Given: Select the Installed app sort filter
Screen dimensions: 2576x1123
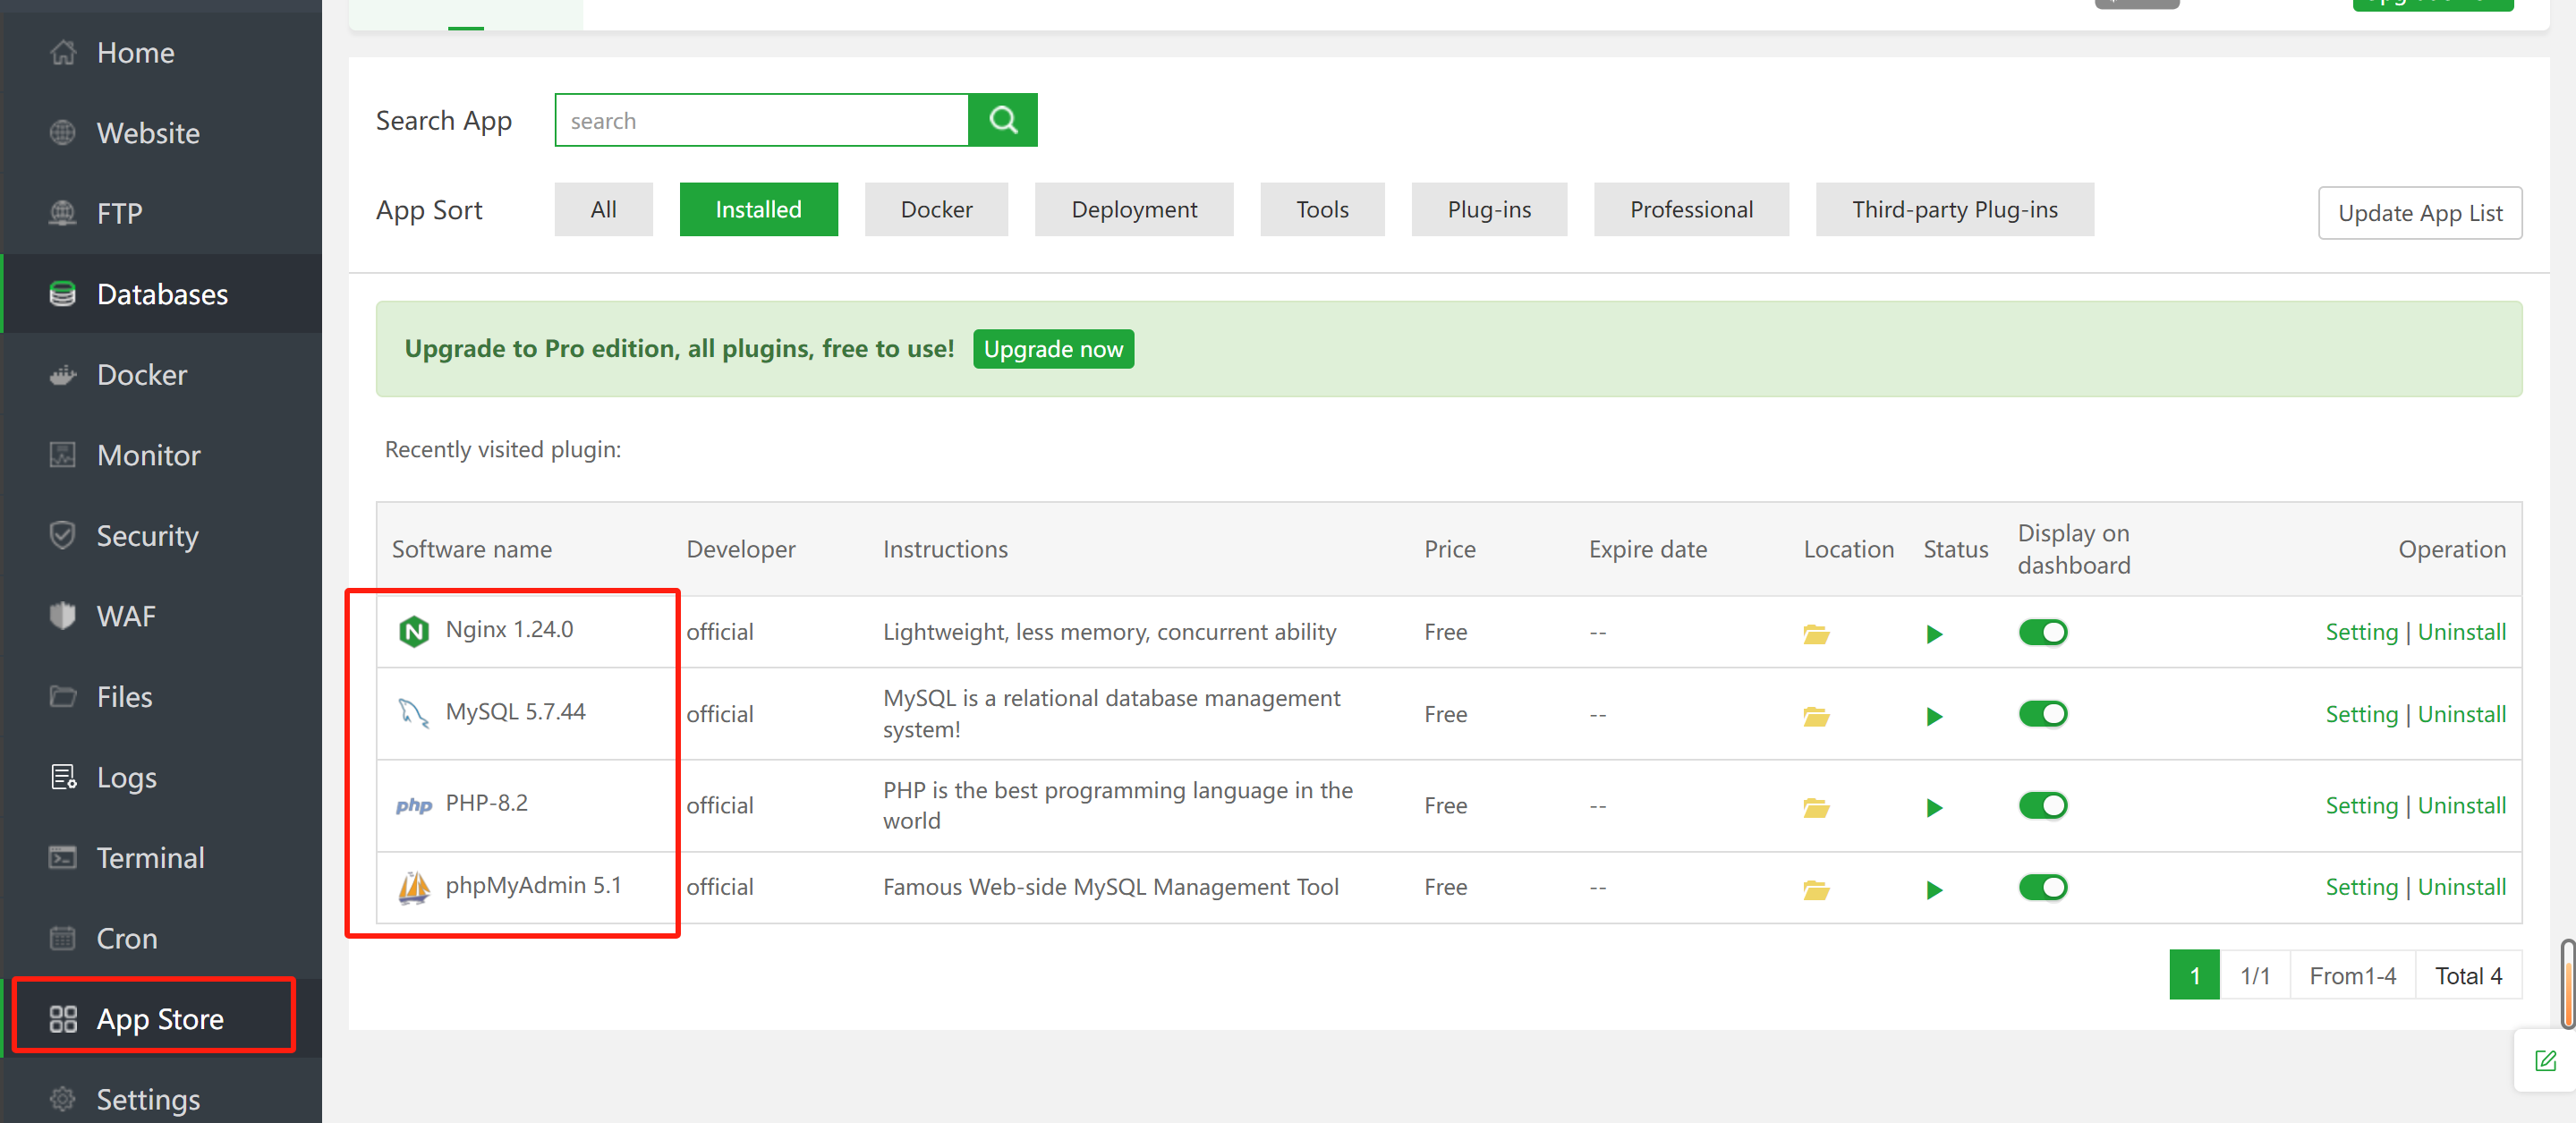Looking at the screenshot, I should pyautogui.click(x=758, y=209).
